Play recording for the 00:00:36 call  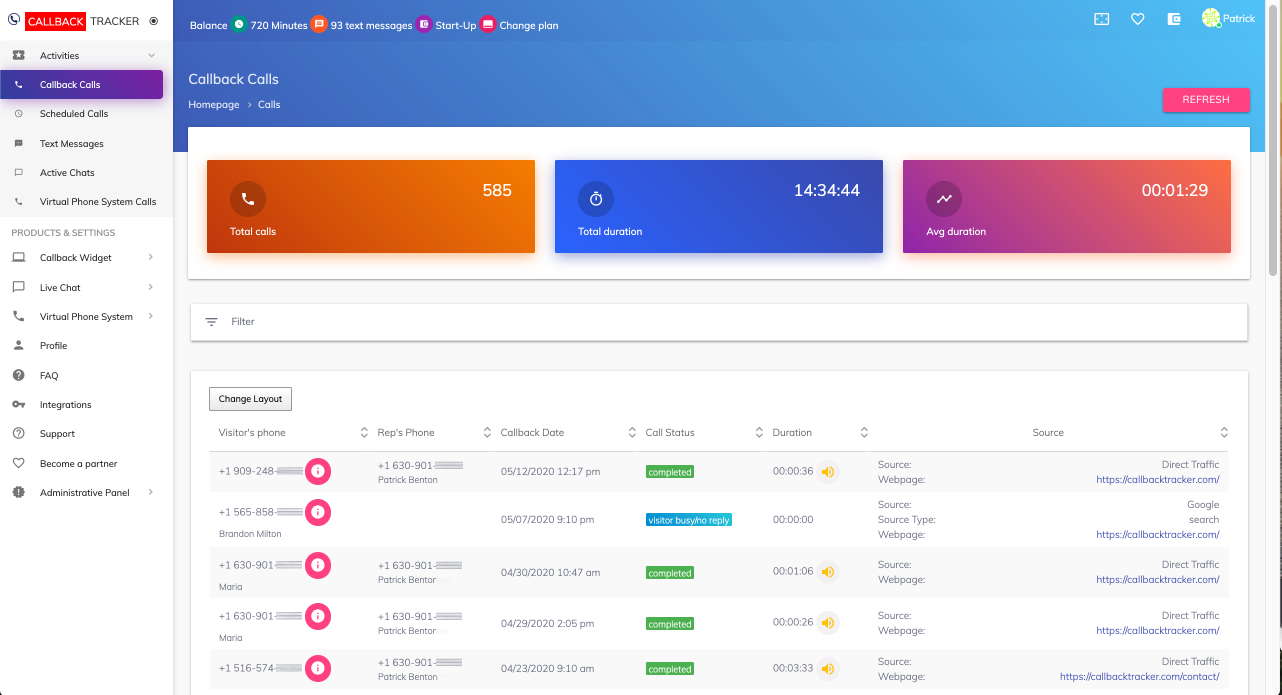[828, 471]
